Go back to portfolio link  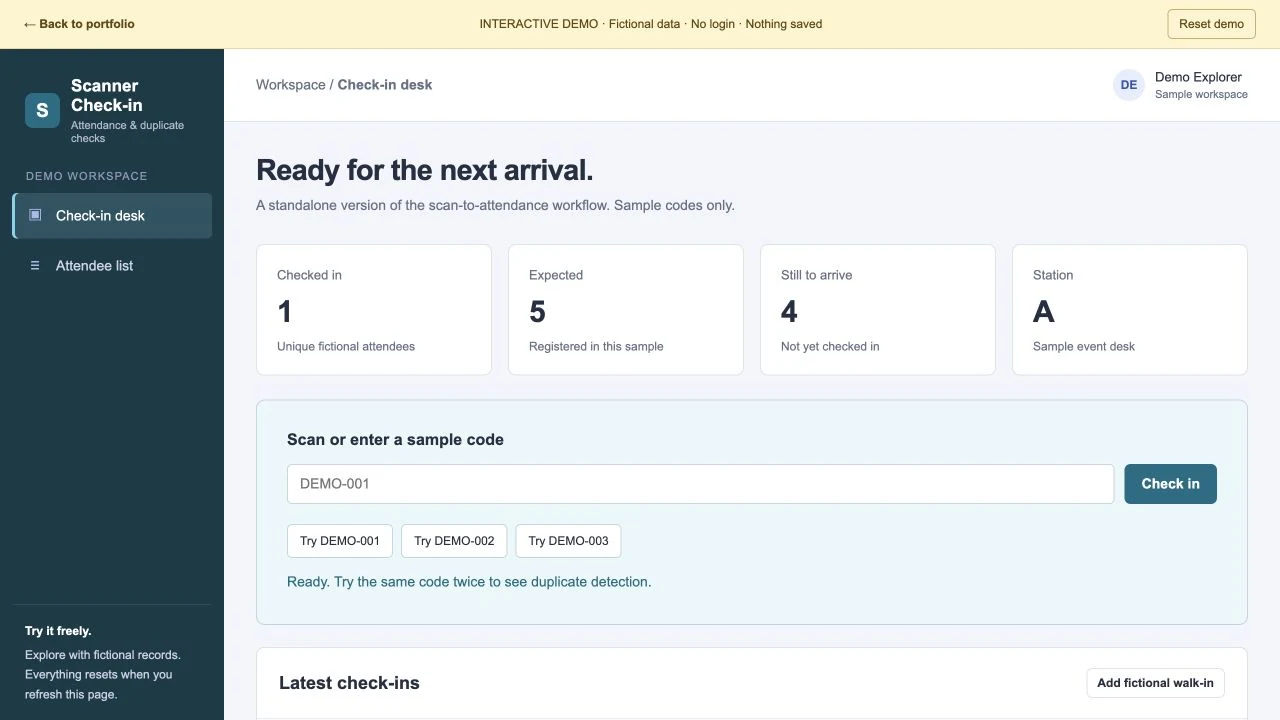coord(79,24)
